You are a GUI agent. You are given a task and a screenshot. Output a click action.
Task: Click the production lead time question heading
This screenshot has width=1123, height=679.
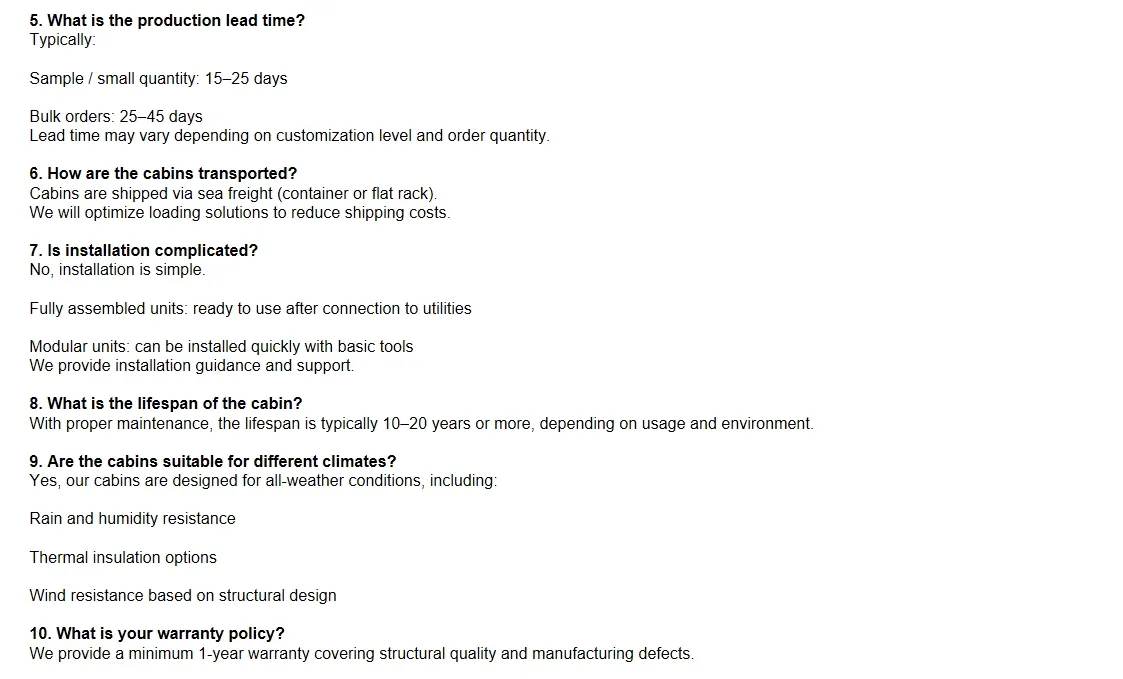pos(167,20)
